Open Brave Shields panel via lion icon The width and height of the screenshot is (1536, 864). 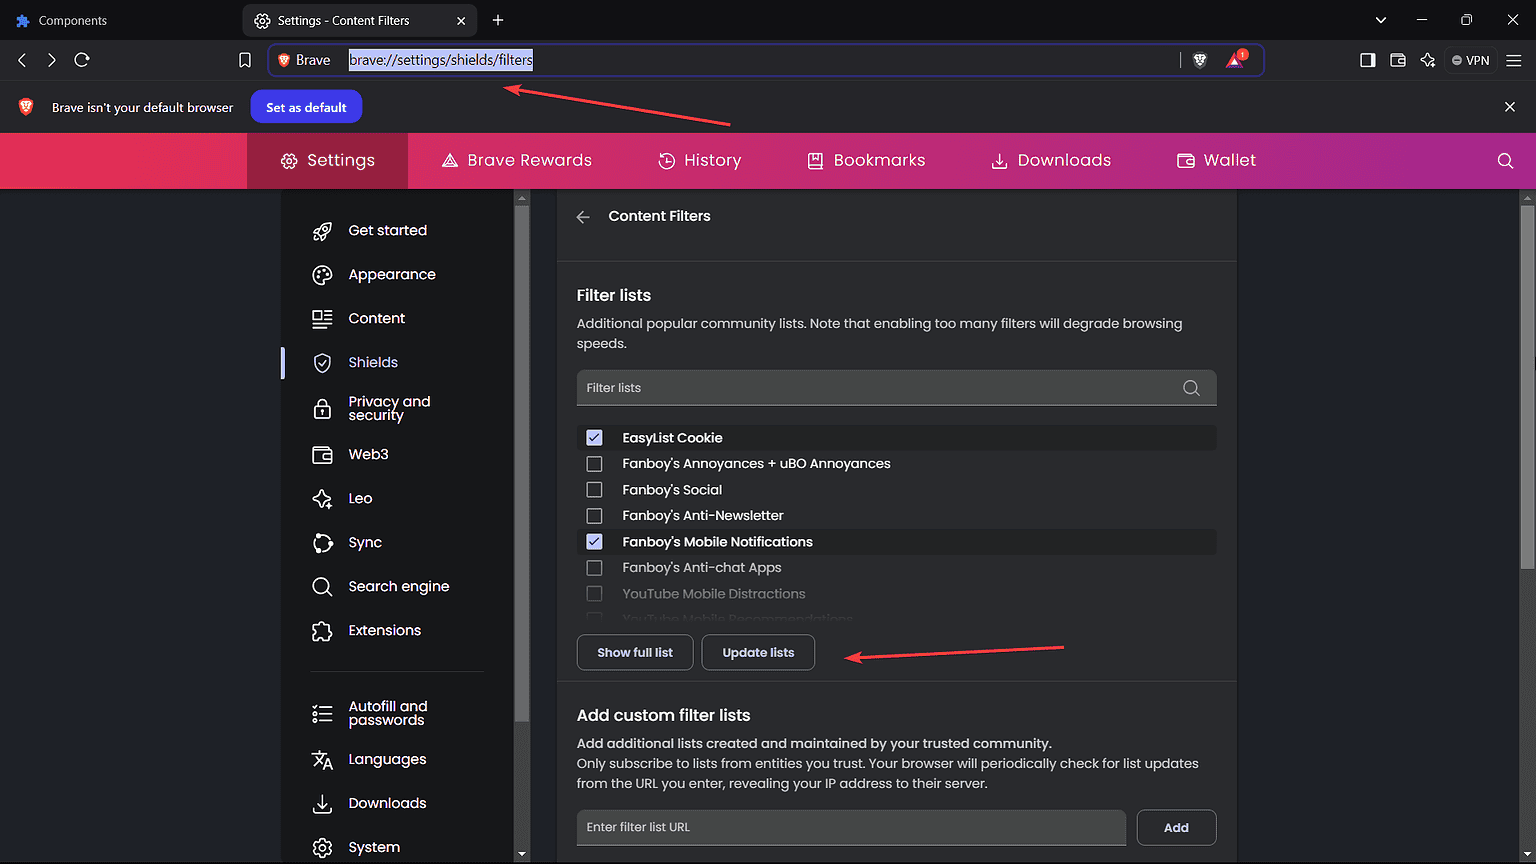click(1199, 60)
